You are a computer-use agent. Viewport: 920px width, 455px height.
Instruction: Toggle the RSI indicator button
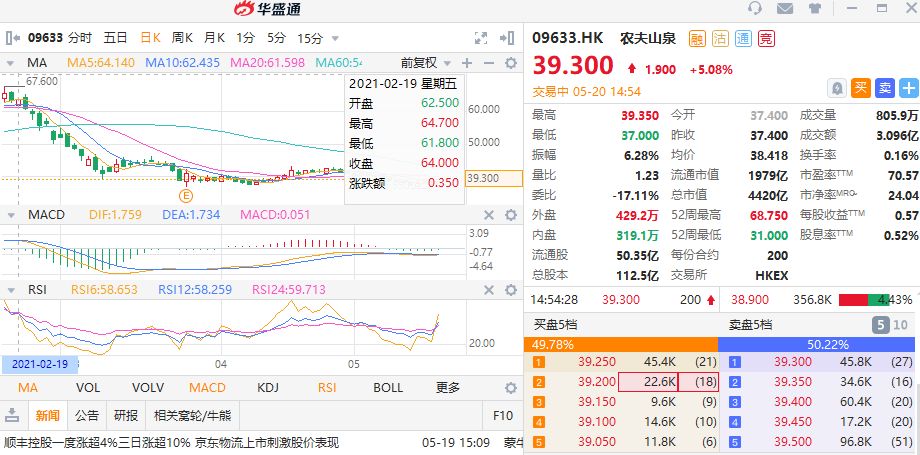[327, 387]
